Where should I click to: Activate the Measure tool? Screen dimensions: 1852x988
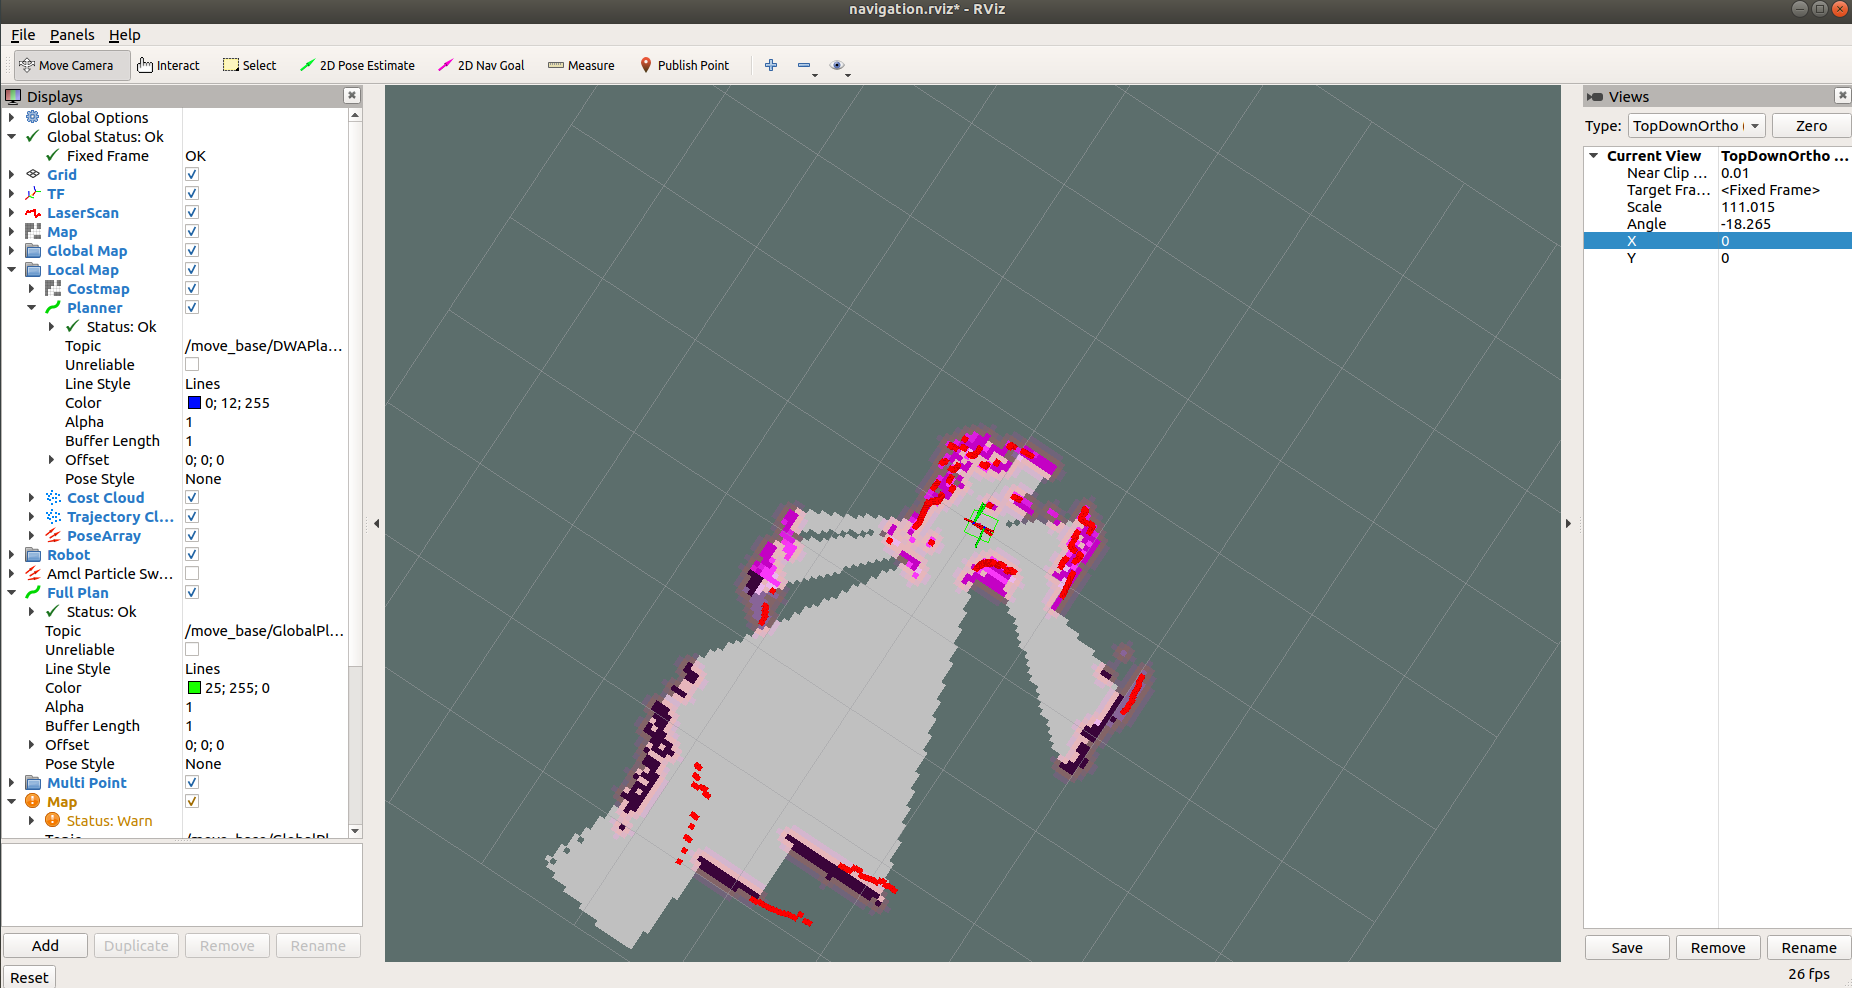[x=581, y=65]
